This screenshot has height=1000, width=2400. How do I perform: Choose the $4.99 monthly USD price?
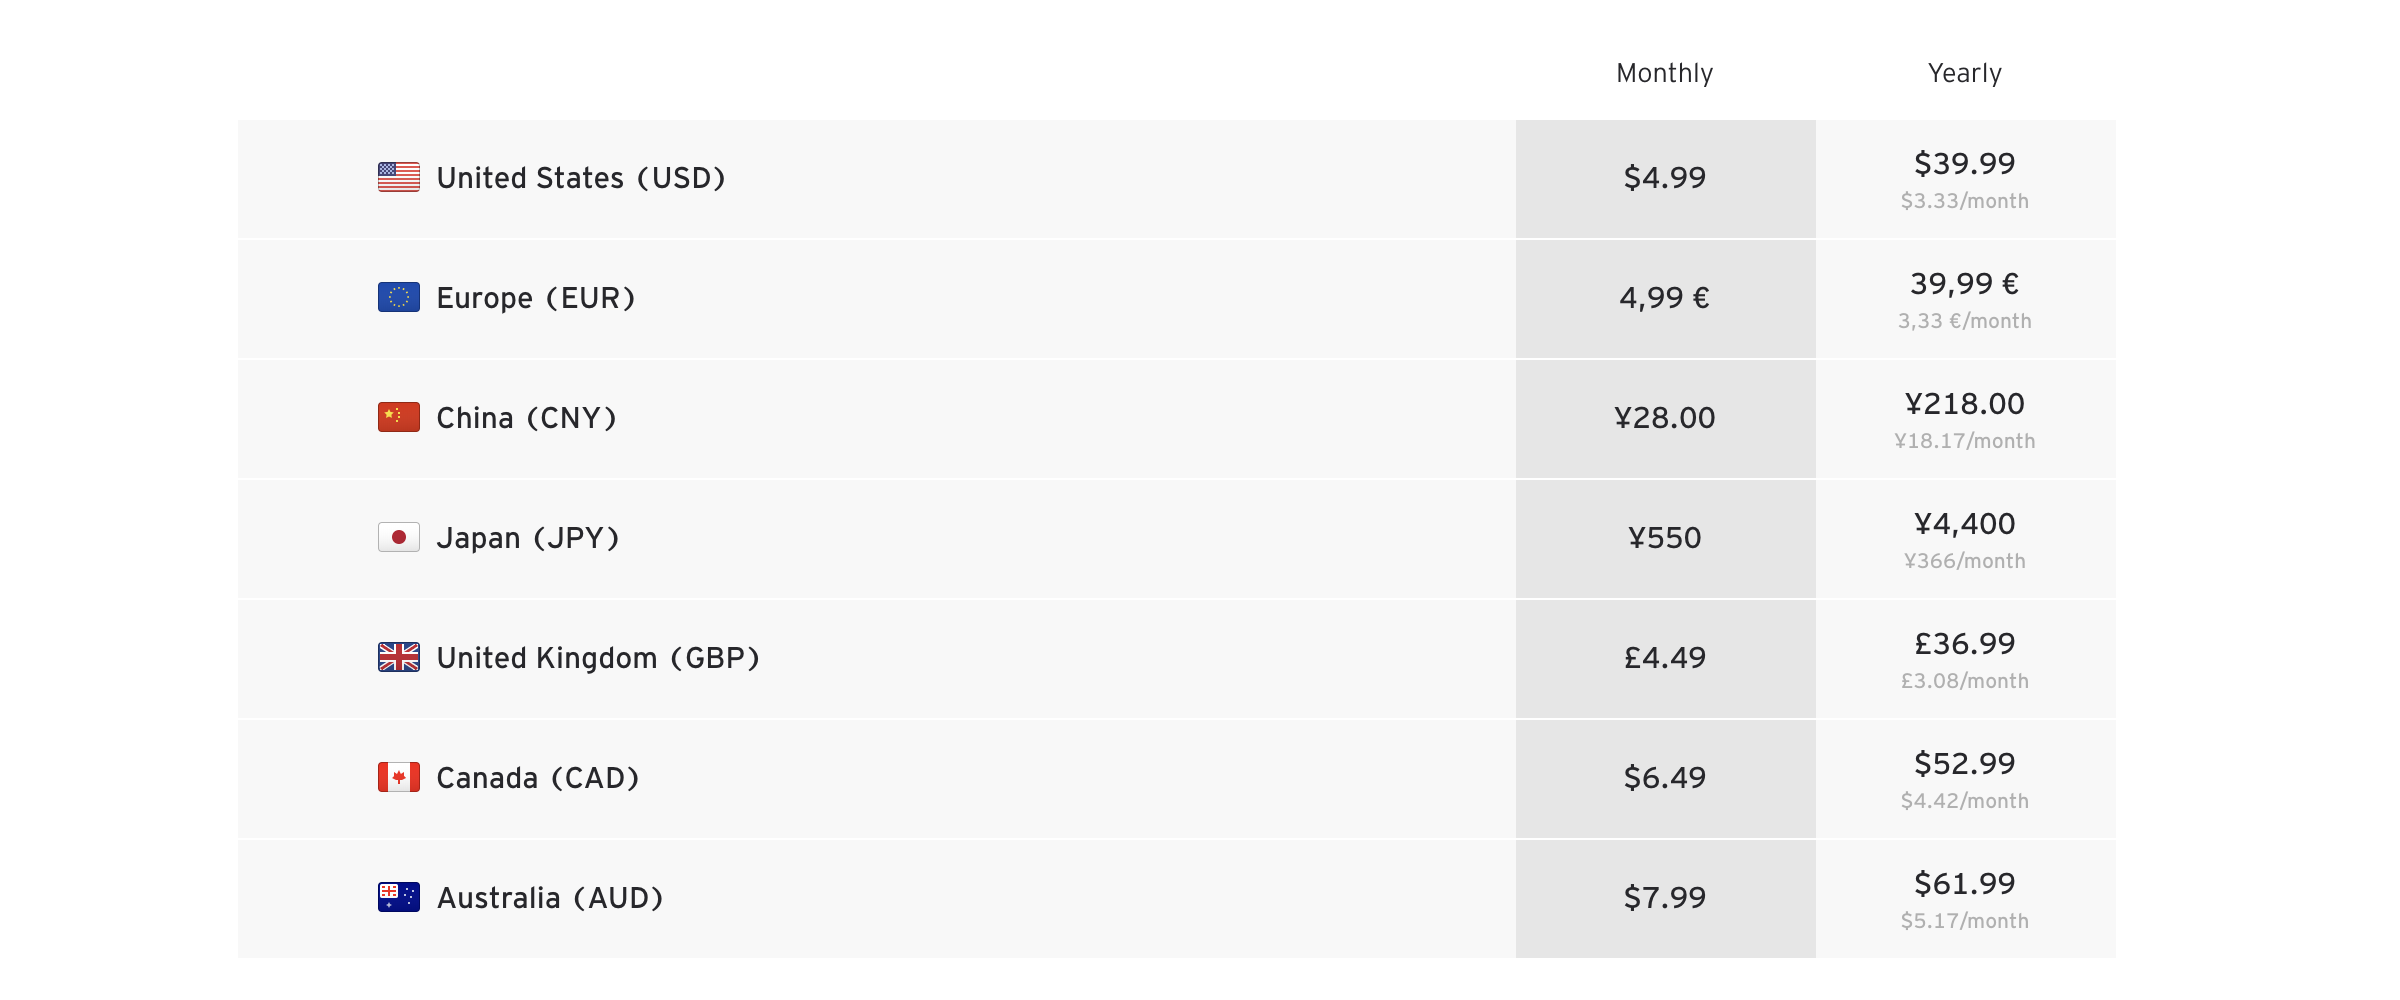click(x=1664, y=178)
